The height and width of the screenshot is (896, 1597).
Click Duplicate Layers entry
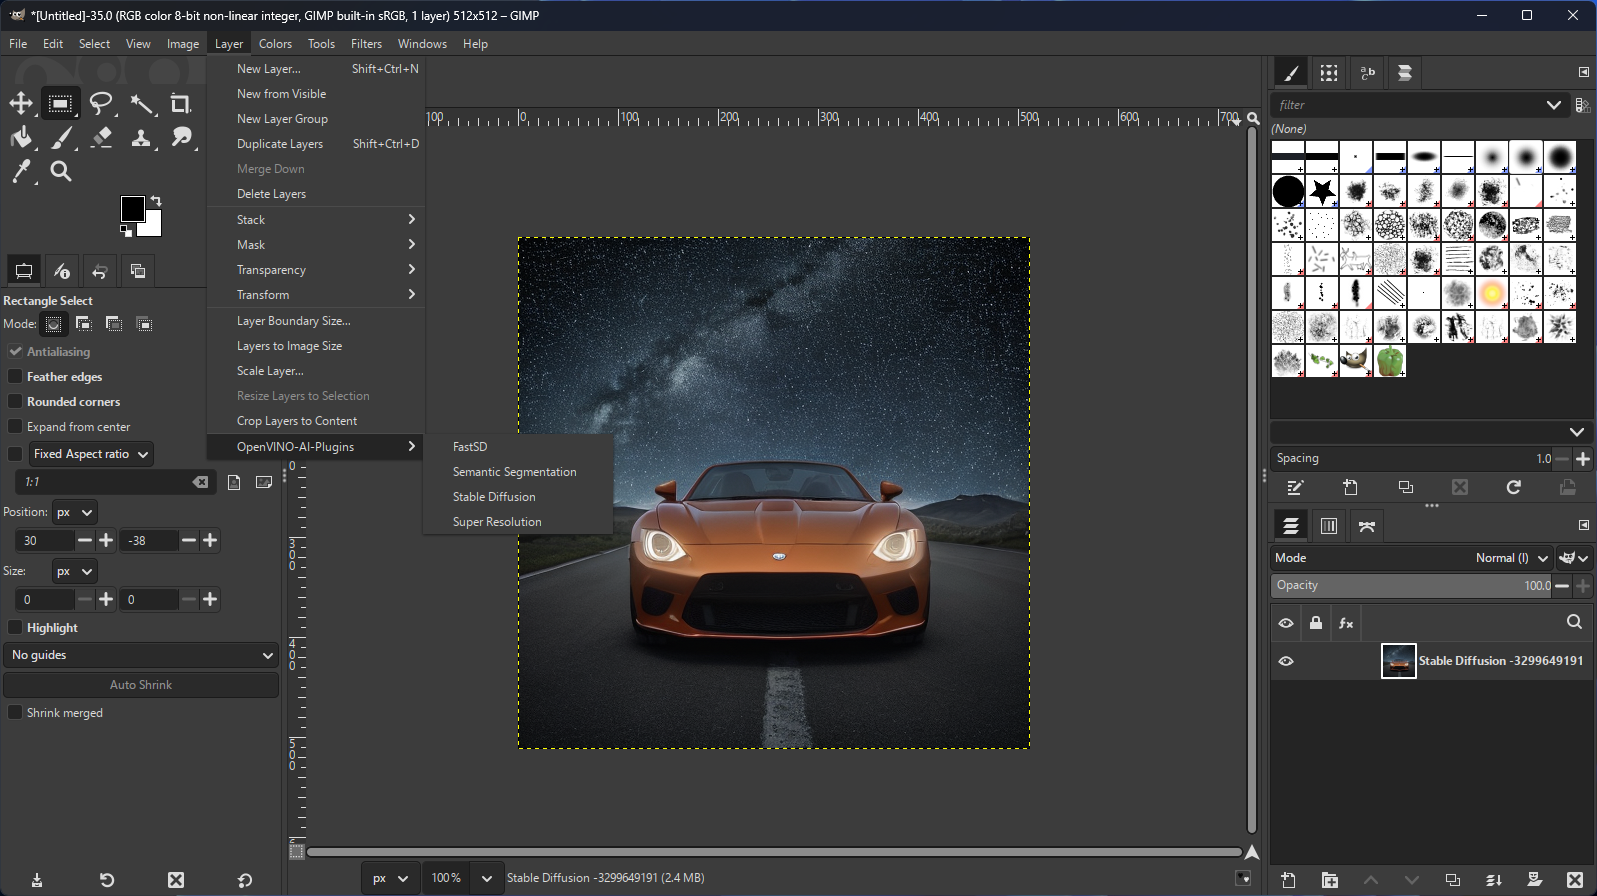[316, 144]
